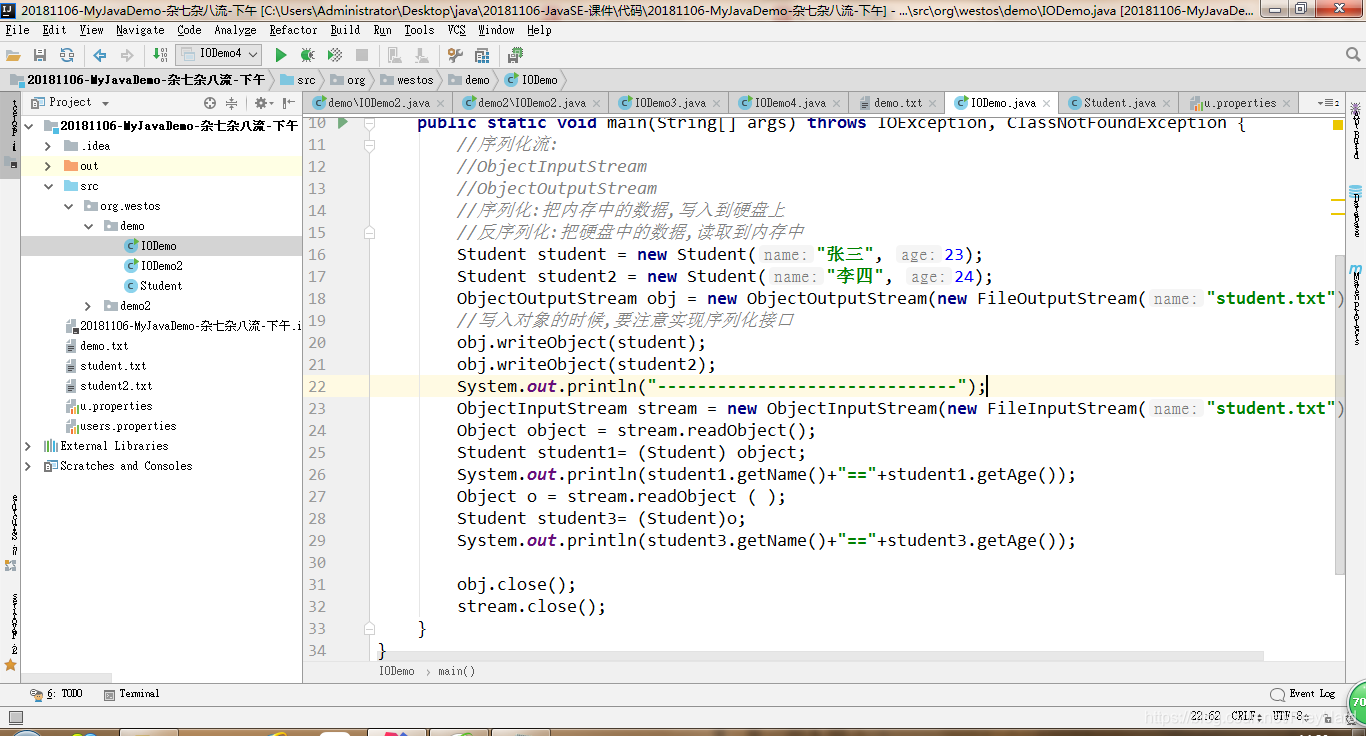
Task: Click the Scroll from Source target icon
Action: pyautogui.click(x=210, y=103)
